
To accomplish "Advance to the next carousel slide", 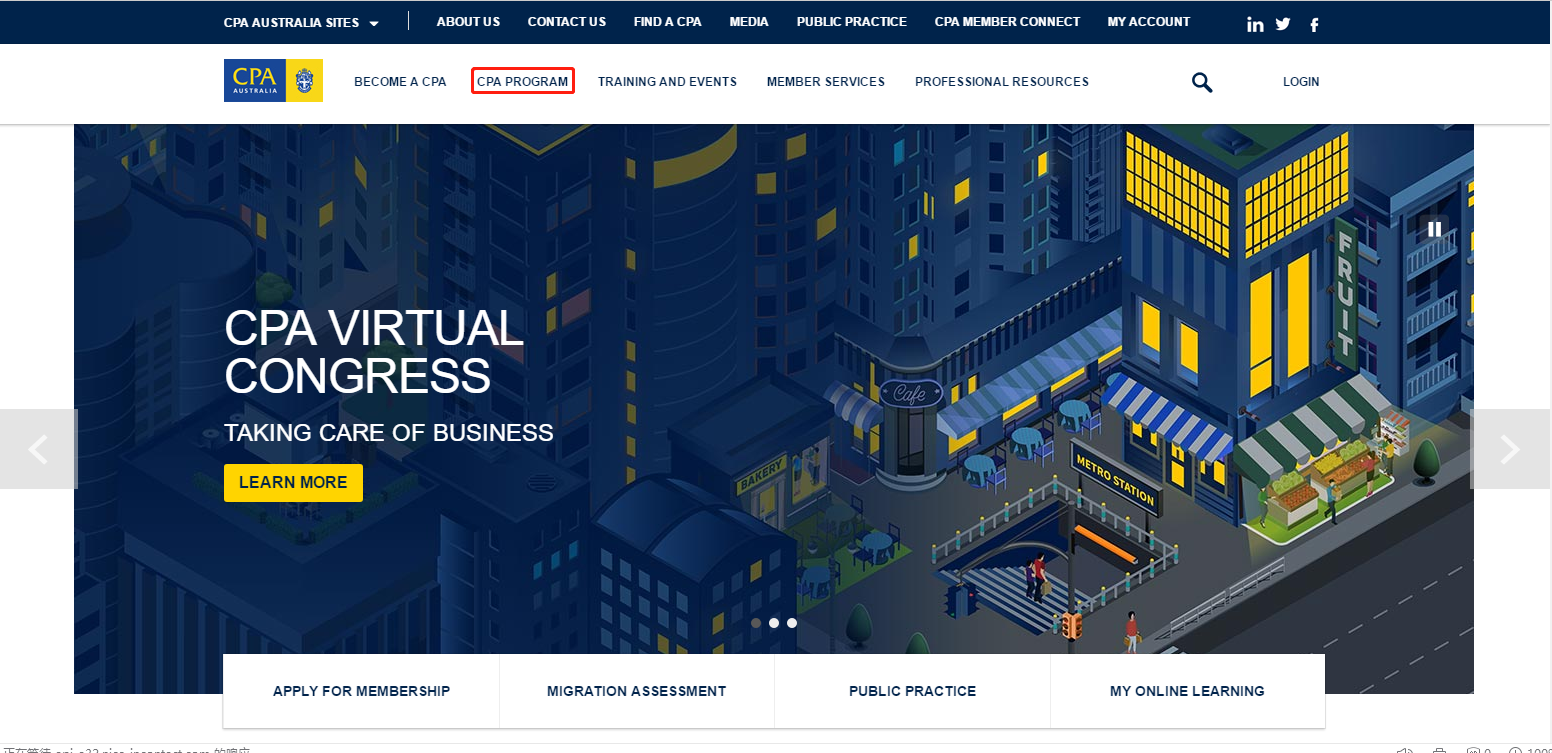I will pyautogui.click(x=1510, y=449).
